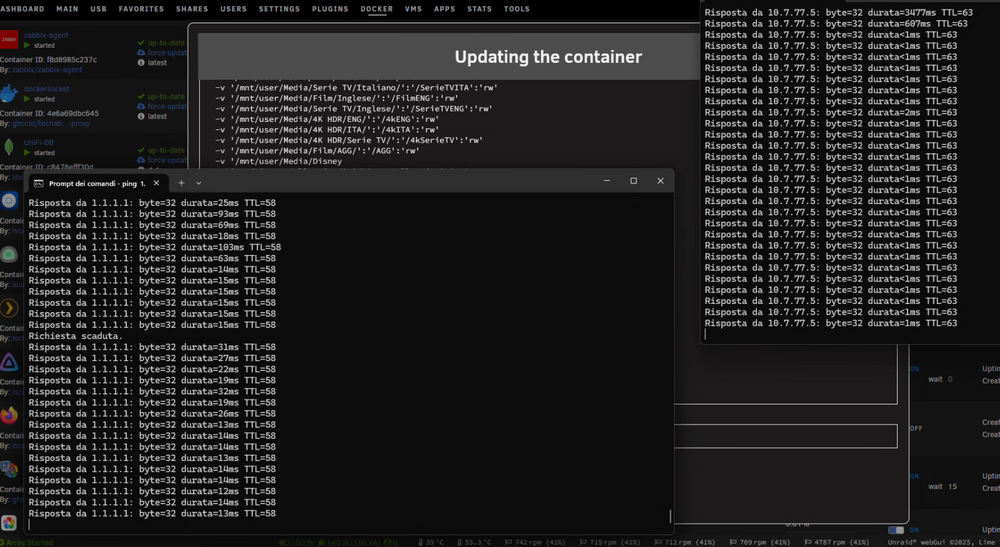Open the USB tab
Image resolution: width=1000 pixels, height=547 pixels.
[98, 9]
